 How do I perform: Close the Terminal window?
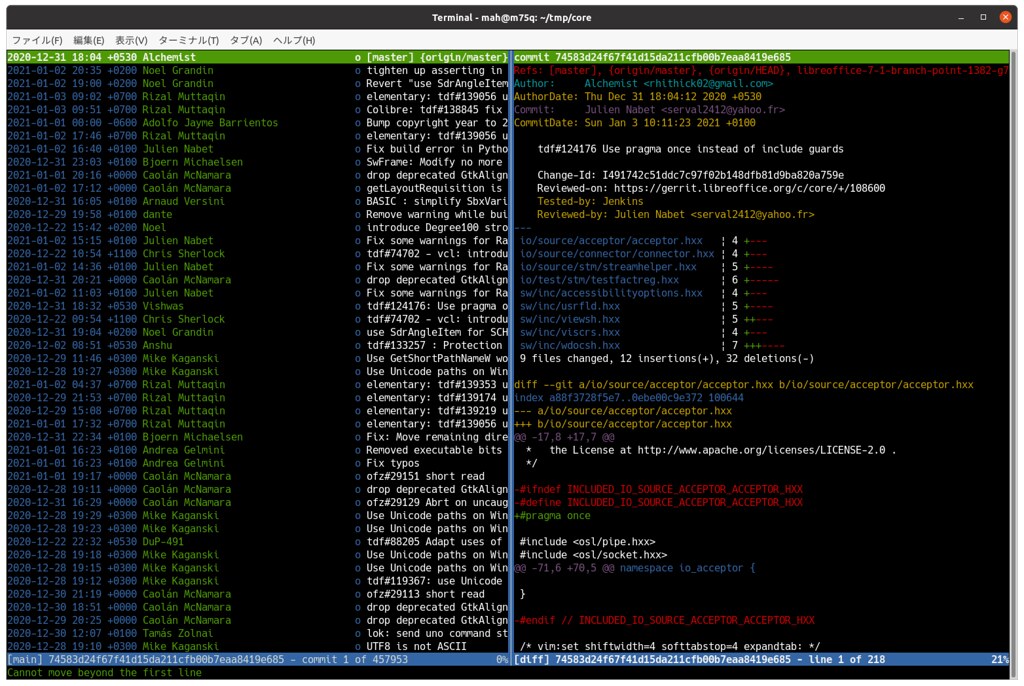1005,18
